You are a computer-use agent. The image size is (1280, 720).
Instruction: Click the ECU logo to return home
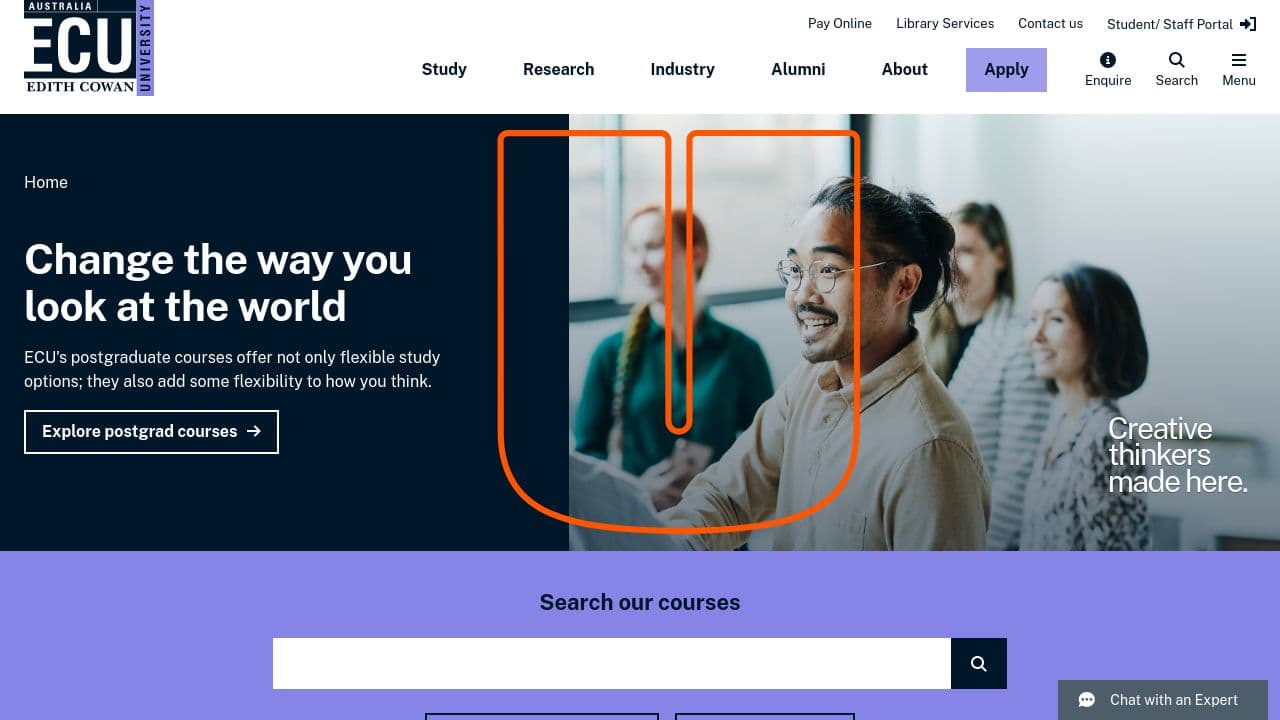coord(88,47)
